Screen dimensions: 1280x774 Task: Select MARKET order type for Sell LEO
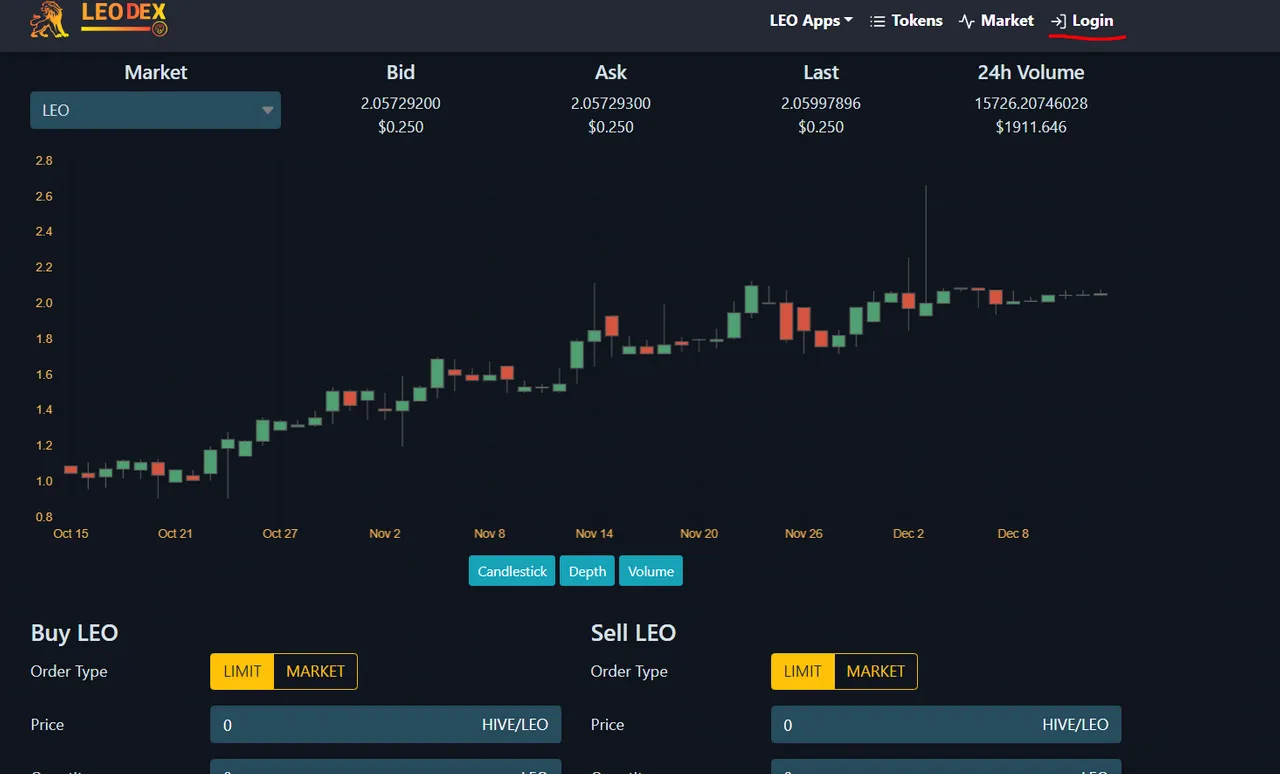click(875, 671)
